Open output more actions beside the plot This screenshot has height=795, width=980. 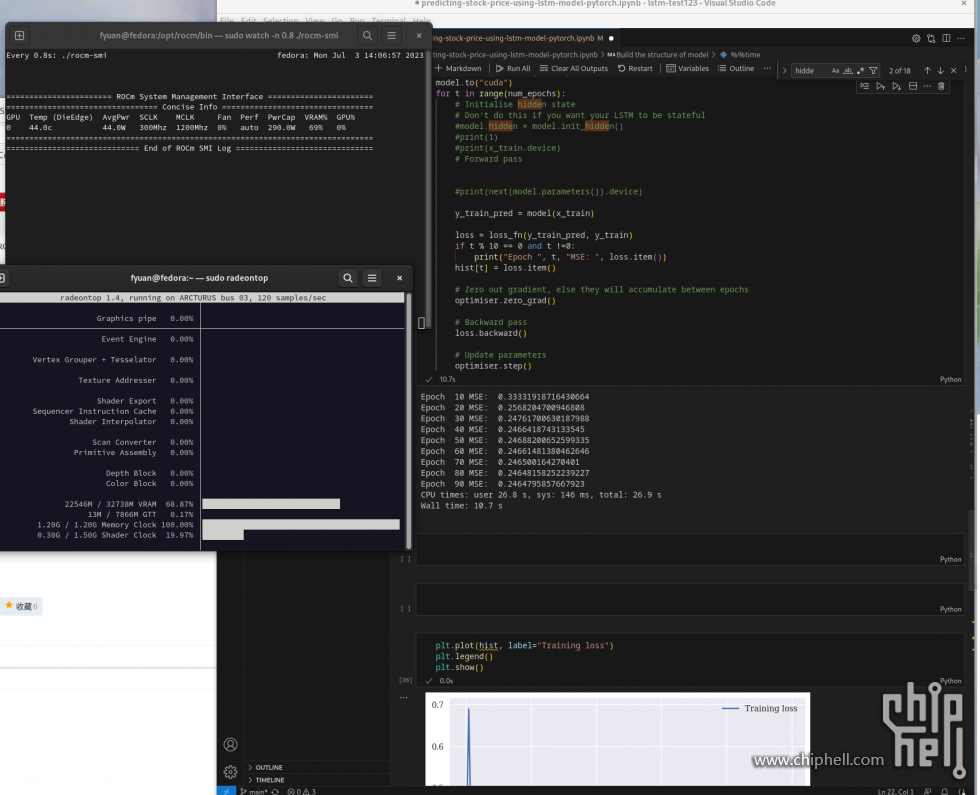(404, 698)
